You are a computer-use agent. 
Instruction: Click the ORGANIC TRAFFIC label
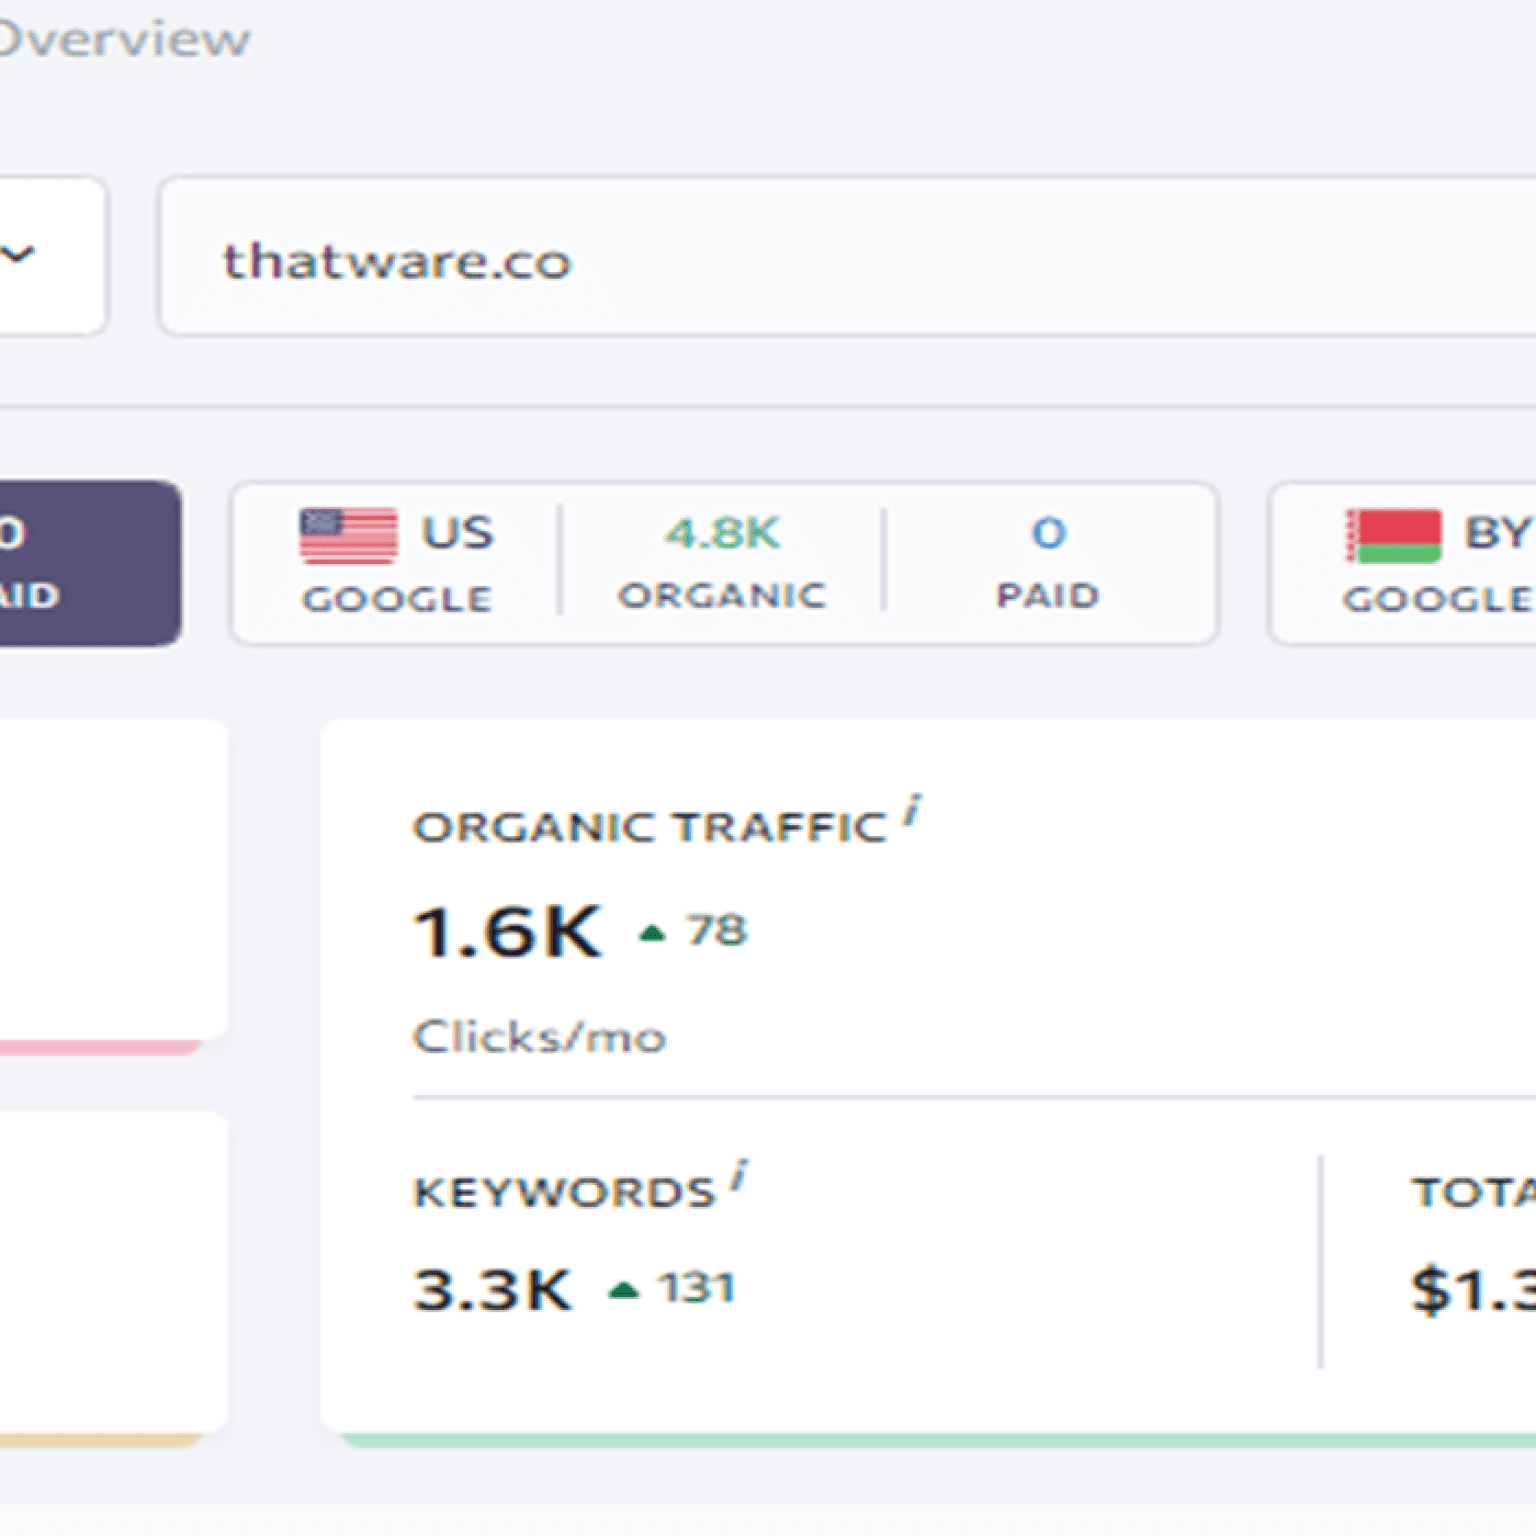pos(650,827)
